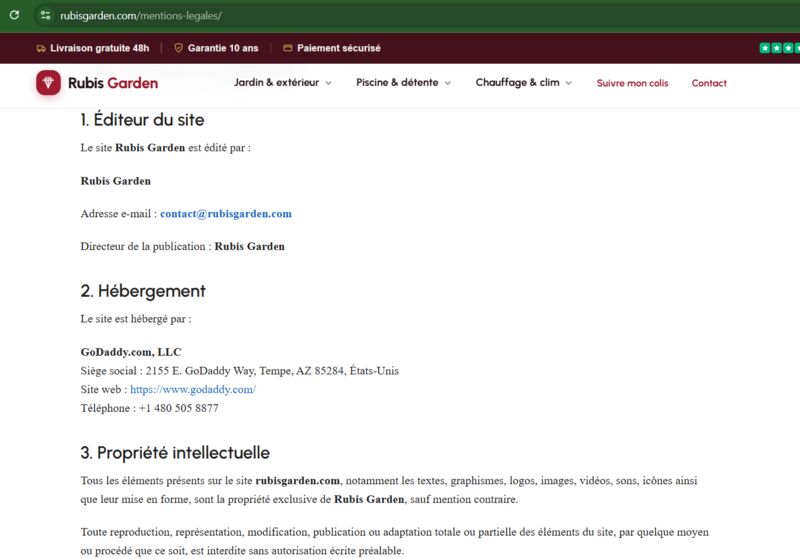
Task: Click the Directeur de la publication line
Action: click(183, 246)
